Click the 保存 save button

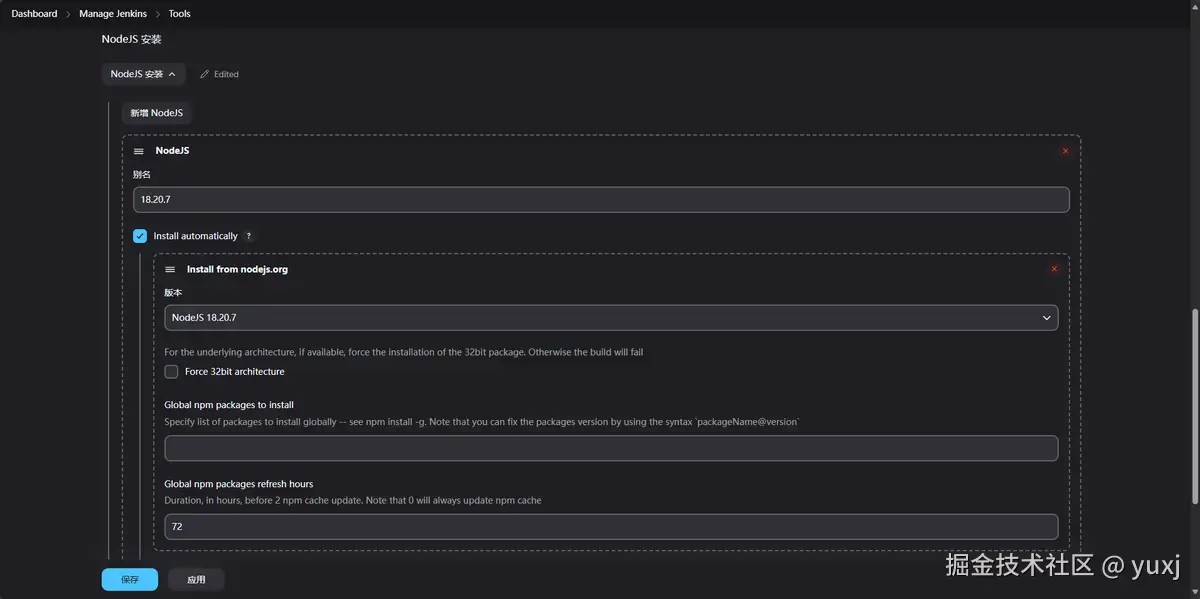(130, 579)
